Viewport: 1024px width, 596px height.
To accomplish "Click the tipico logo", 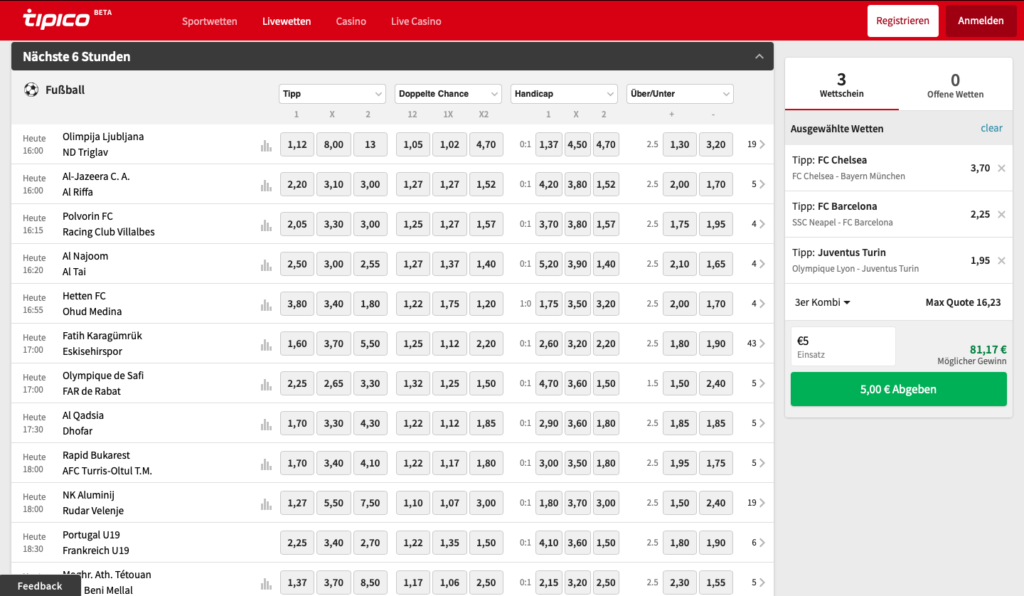I will click(x=56, y=19).
